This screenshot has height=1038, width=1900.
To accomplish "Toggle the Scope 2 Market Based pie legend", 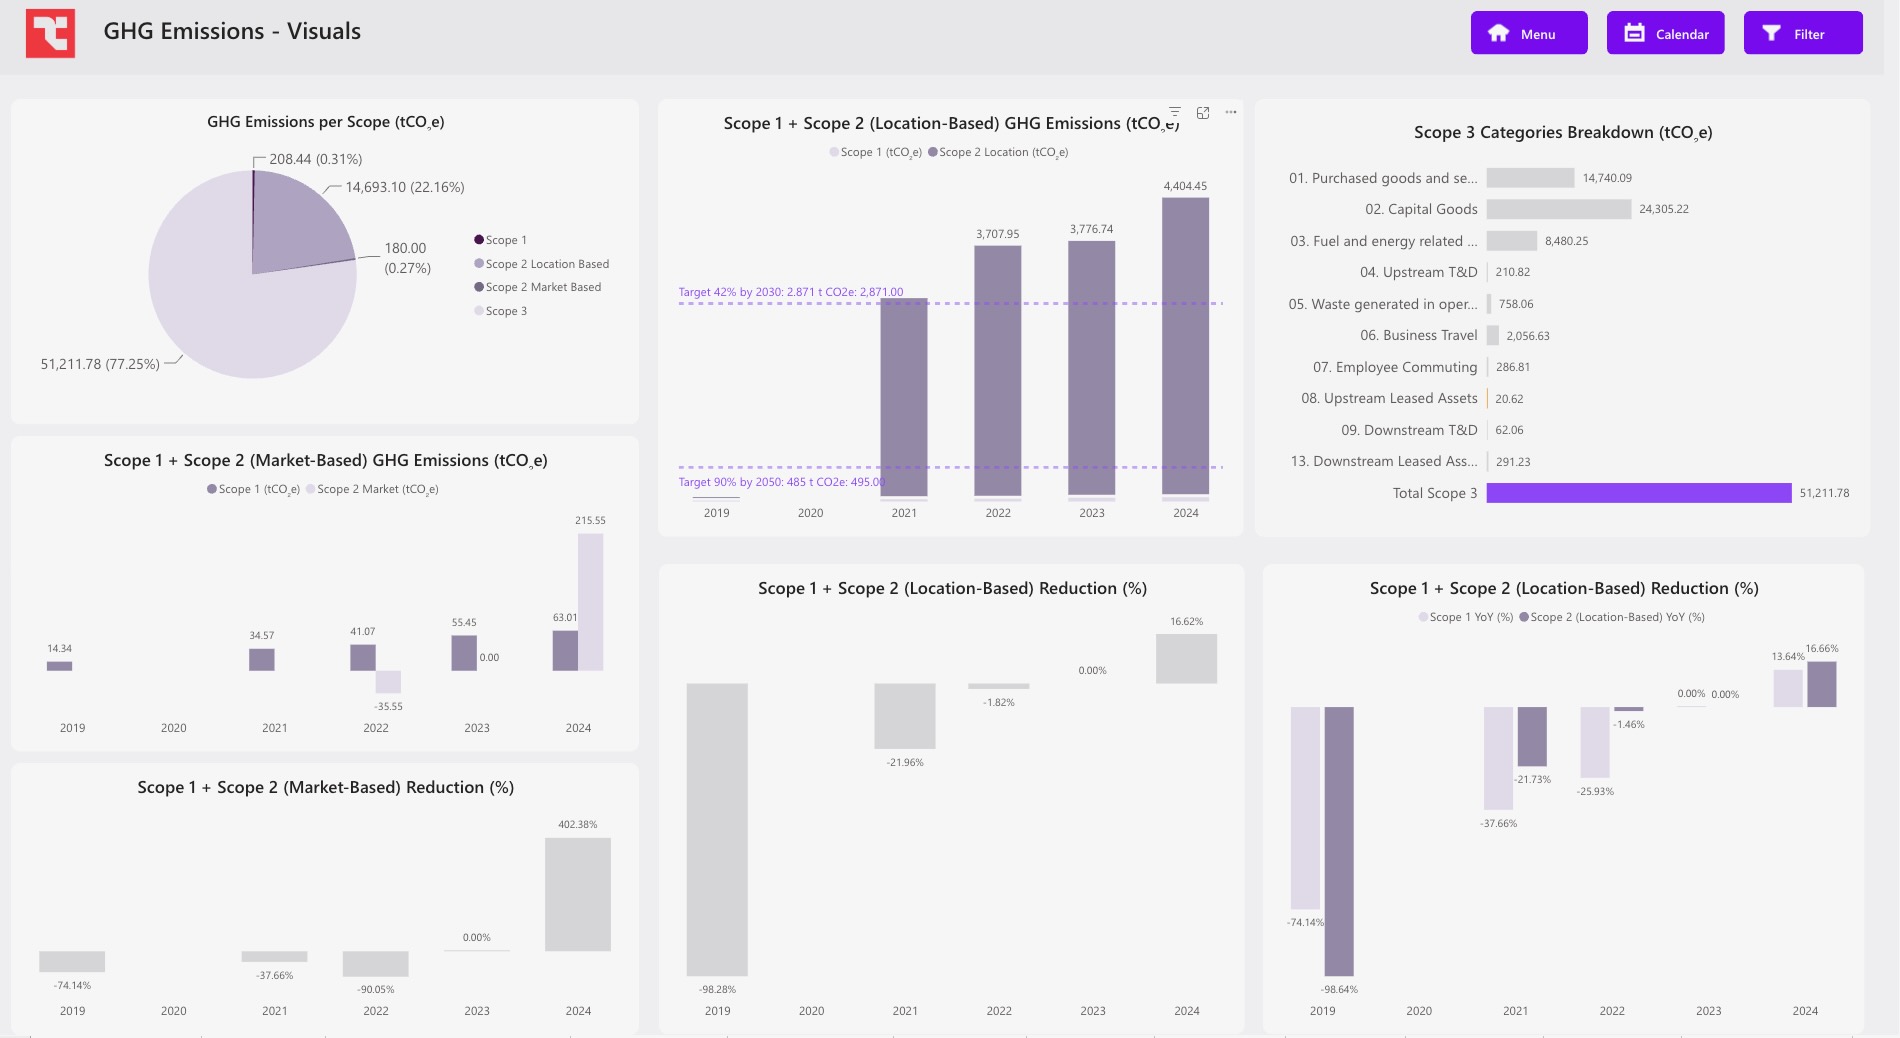I will [x=538, y=287].
